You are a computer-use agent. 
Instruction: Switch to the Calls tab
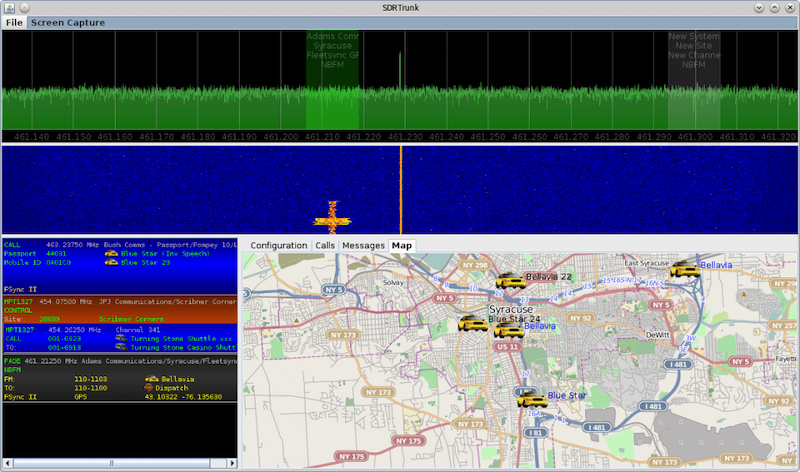[325, 245]
